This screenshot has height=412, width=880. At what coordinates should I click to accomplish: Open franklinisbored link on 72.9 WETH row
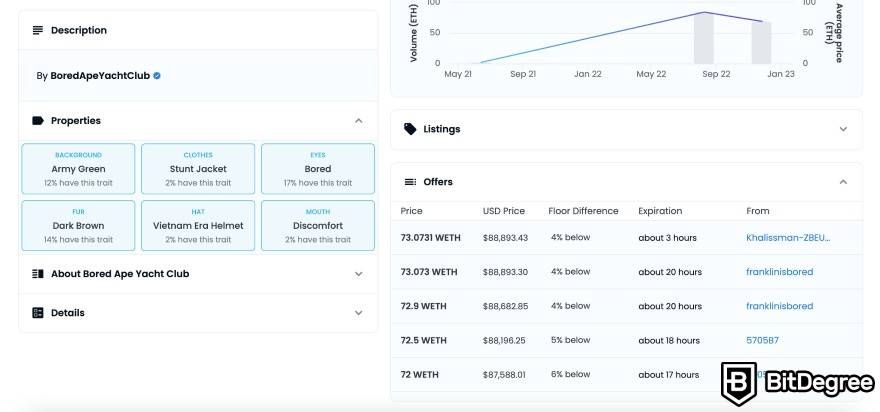[780, 306]
